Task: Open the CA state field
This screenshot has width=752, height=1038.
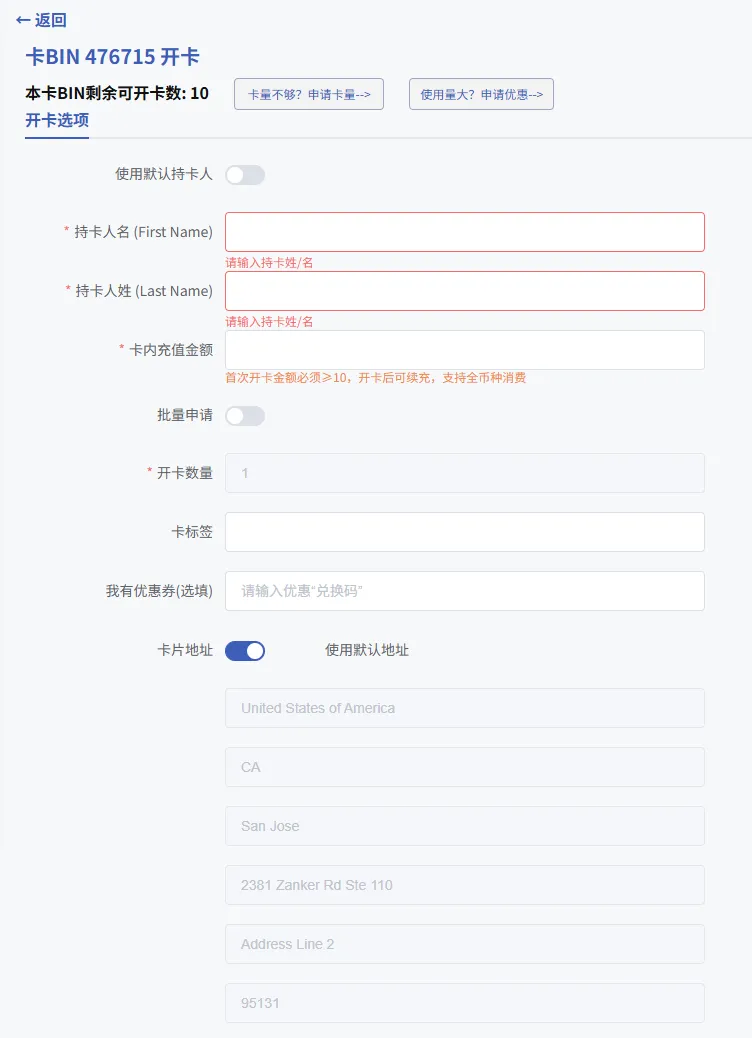Action: (464, 767)
